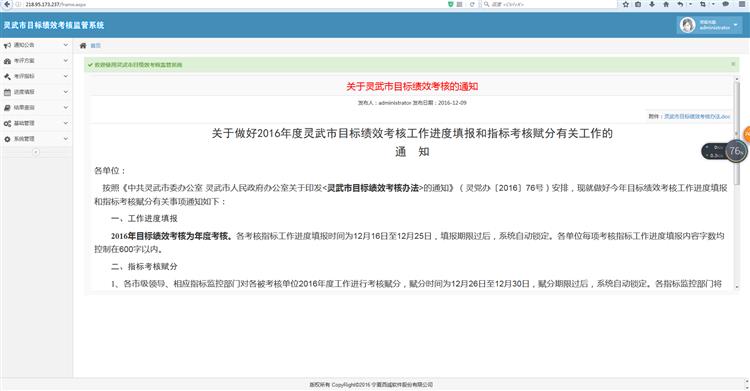750x391 pixels.
Task: Expand the 考评方案 sidebar menu chevron
Action: pyautogui.click(x=66, y=61)
